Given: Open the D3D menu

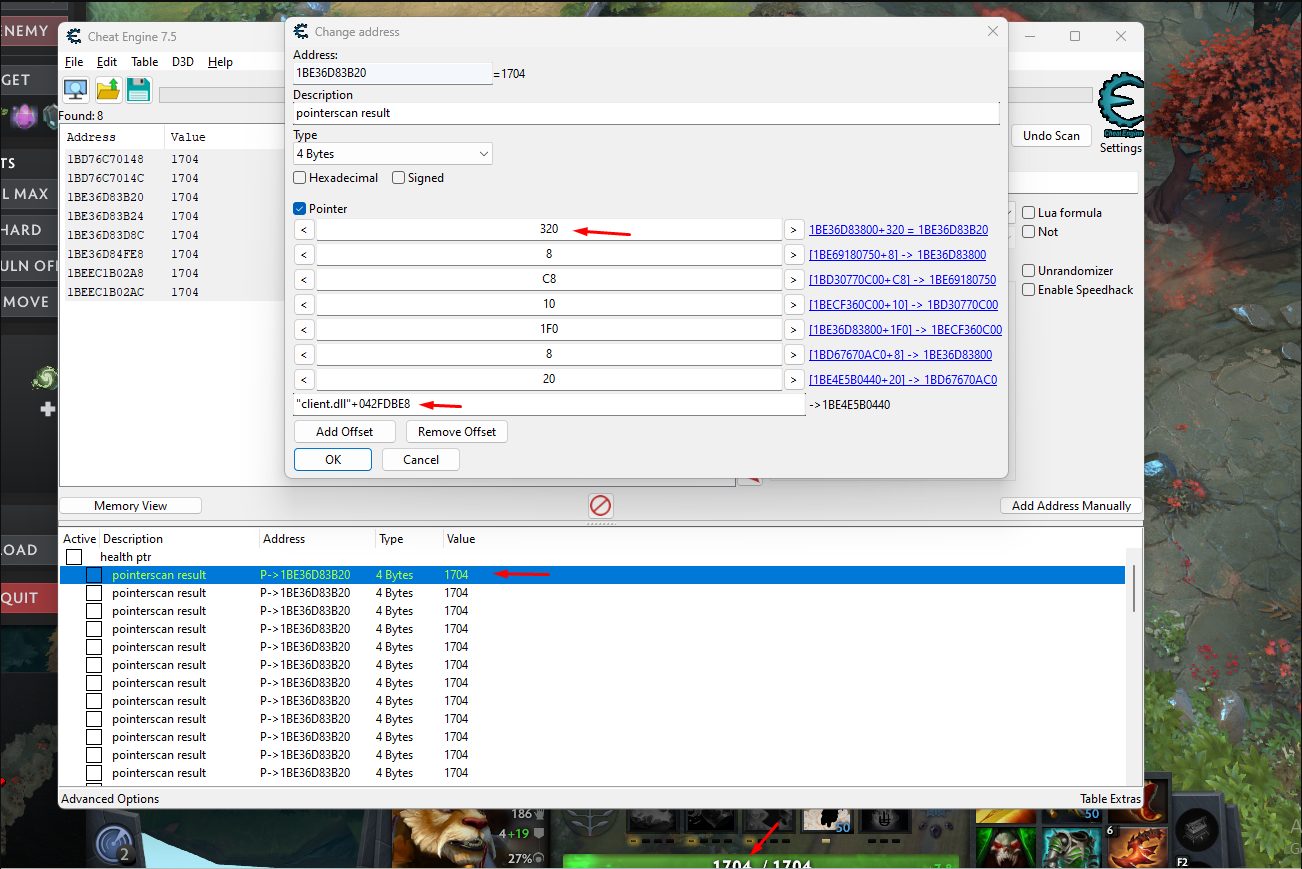Looking at the screenshot, I should click(183, 62).
